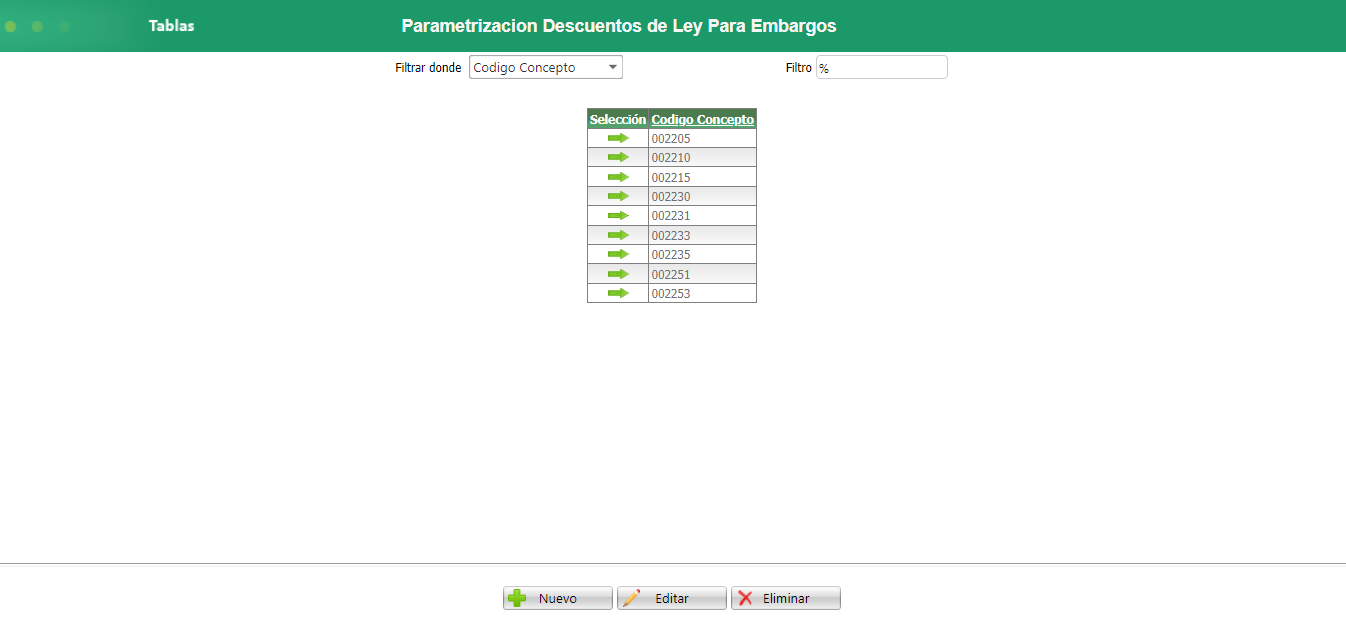Viewport: 1346px width, 640px height.
Task: Click code cell 002235
Action: pos(702,255)
